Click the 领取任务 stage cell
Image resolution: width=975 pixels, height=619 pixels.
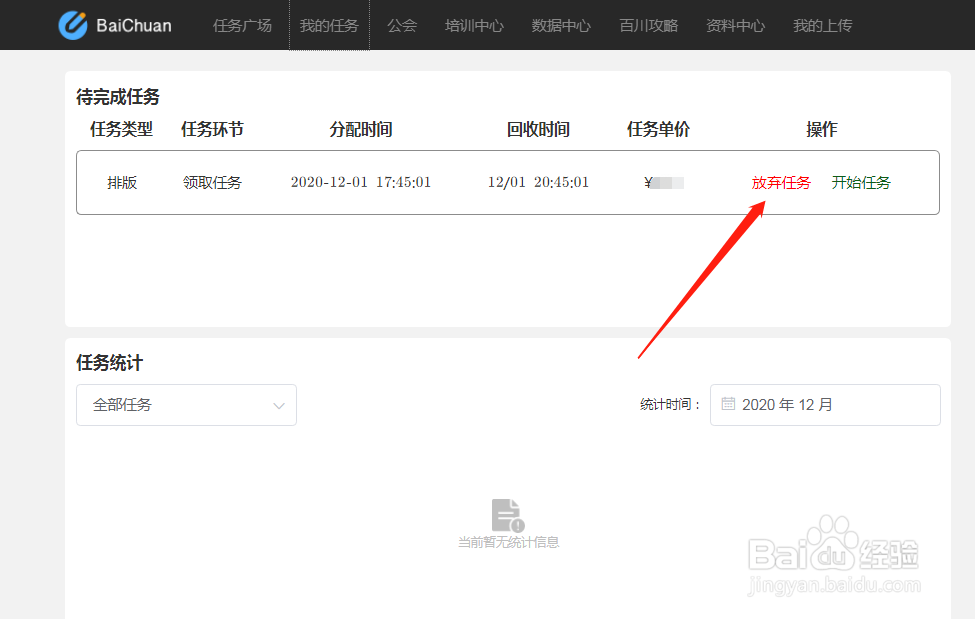(212, 182)
